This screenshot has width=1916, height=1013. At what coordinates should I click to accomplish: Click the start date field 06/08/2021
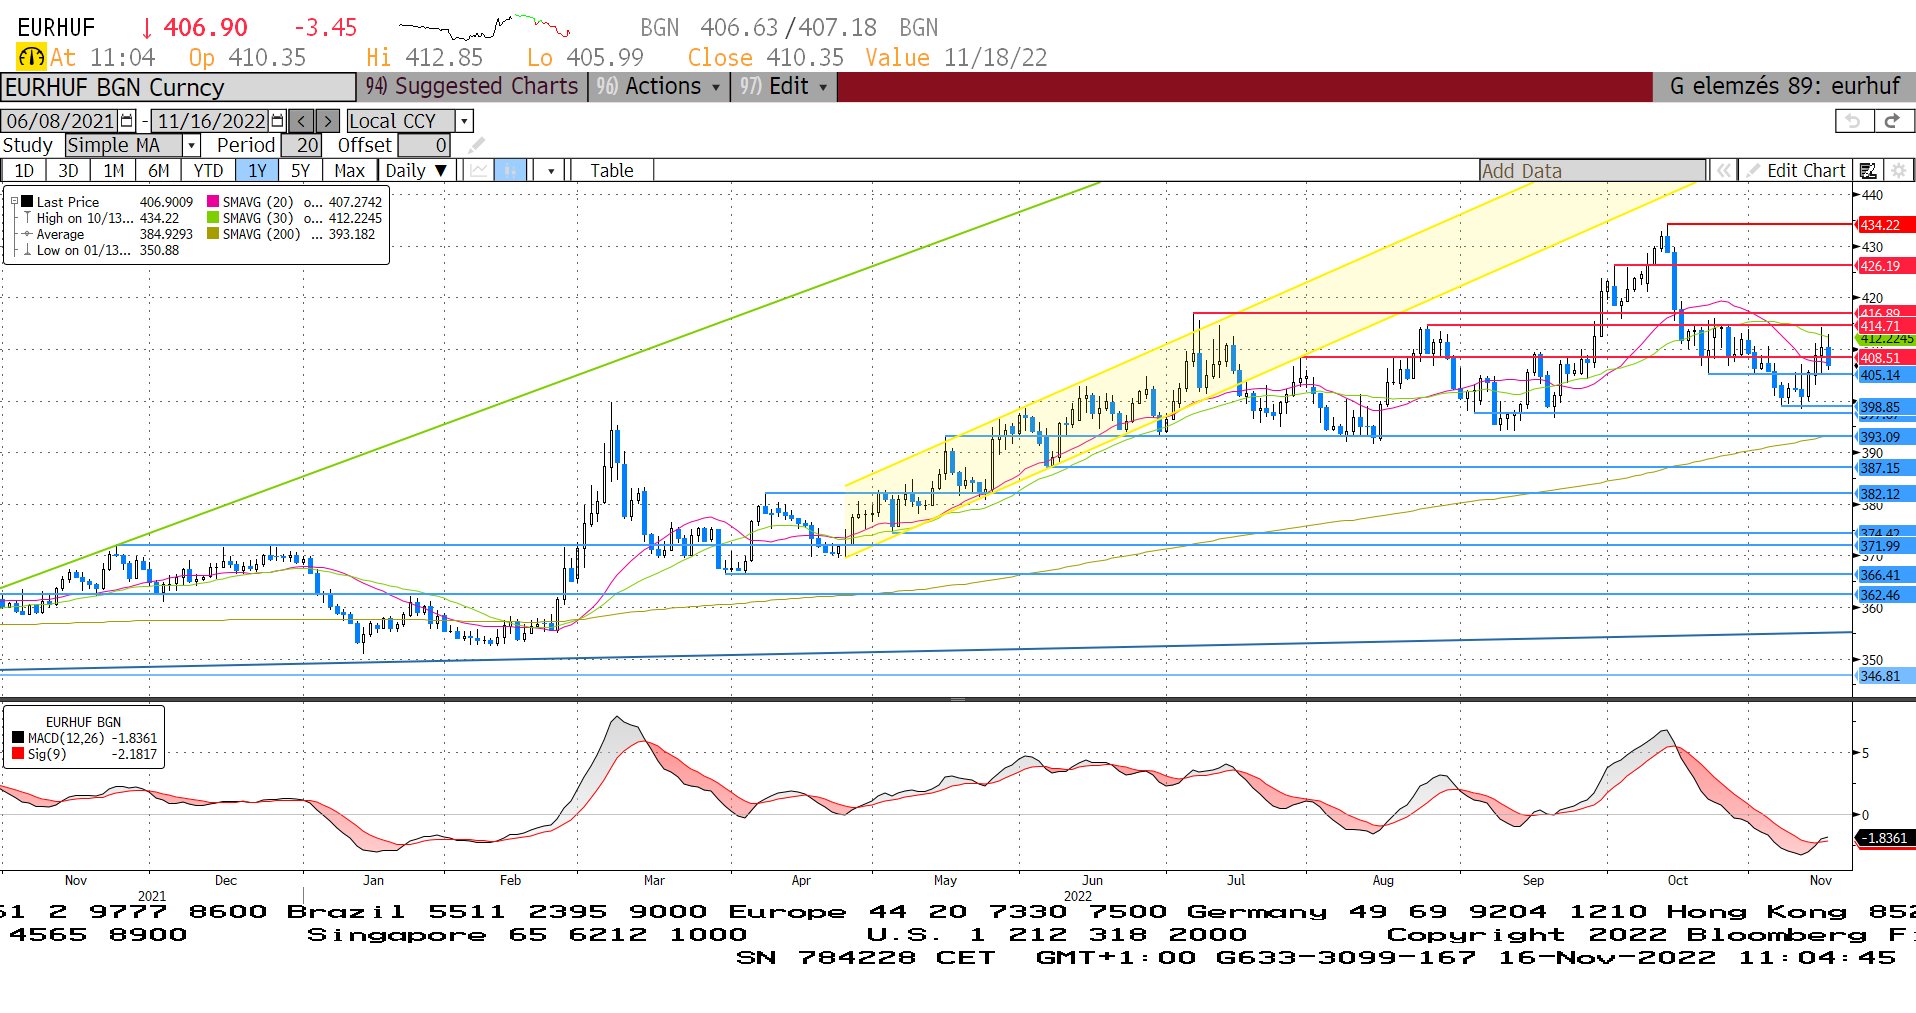click(x=60, y=121)
